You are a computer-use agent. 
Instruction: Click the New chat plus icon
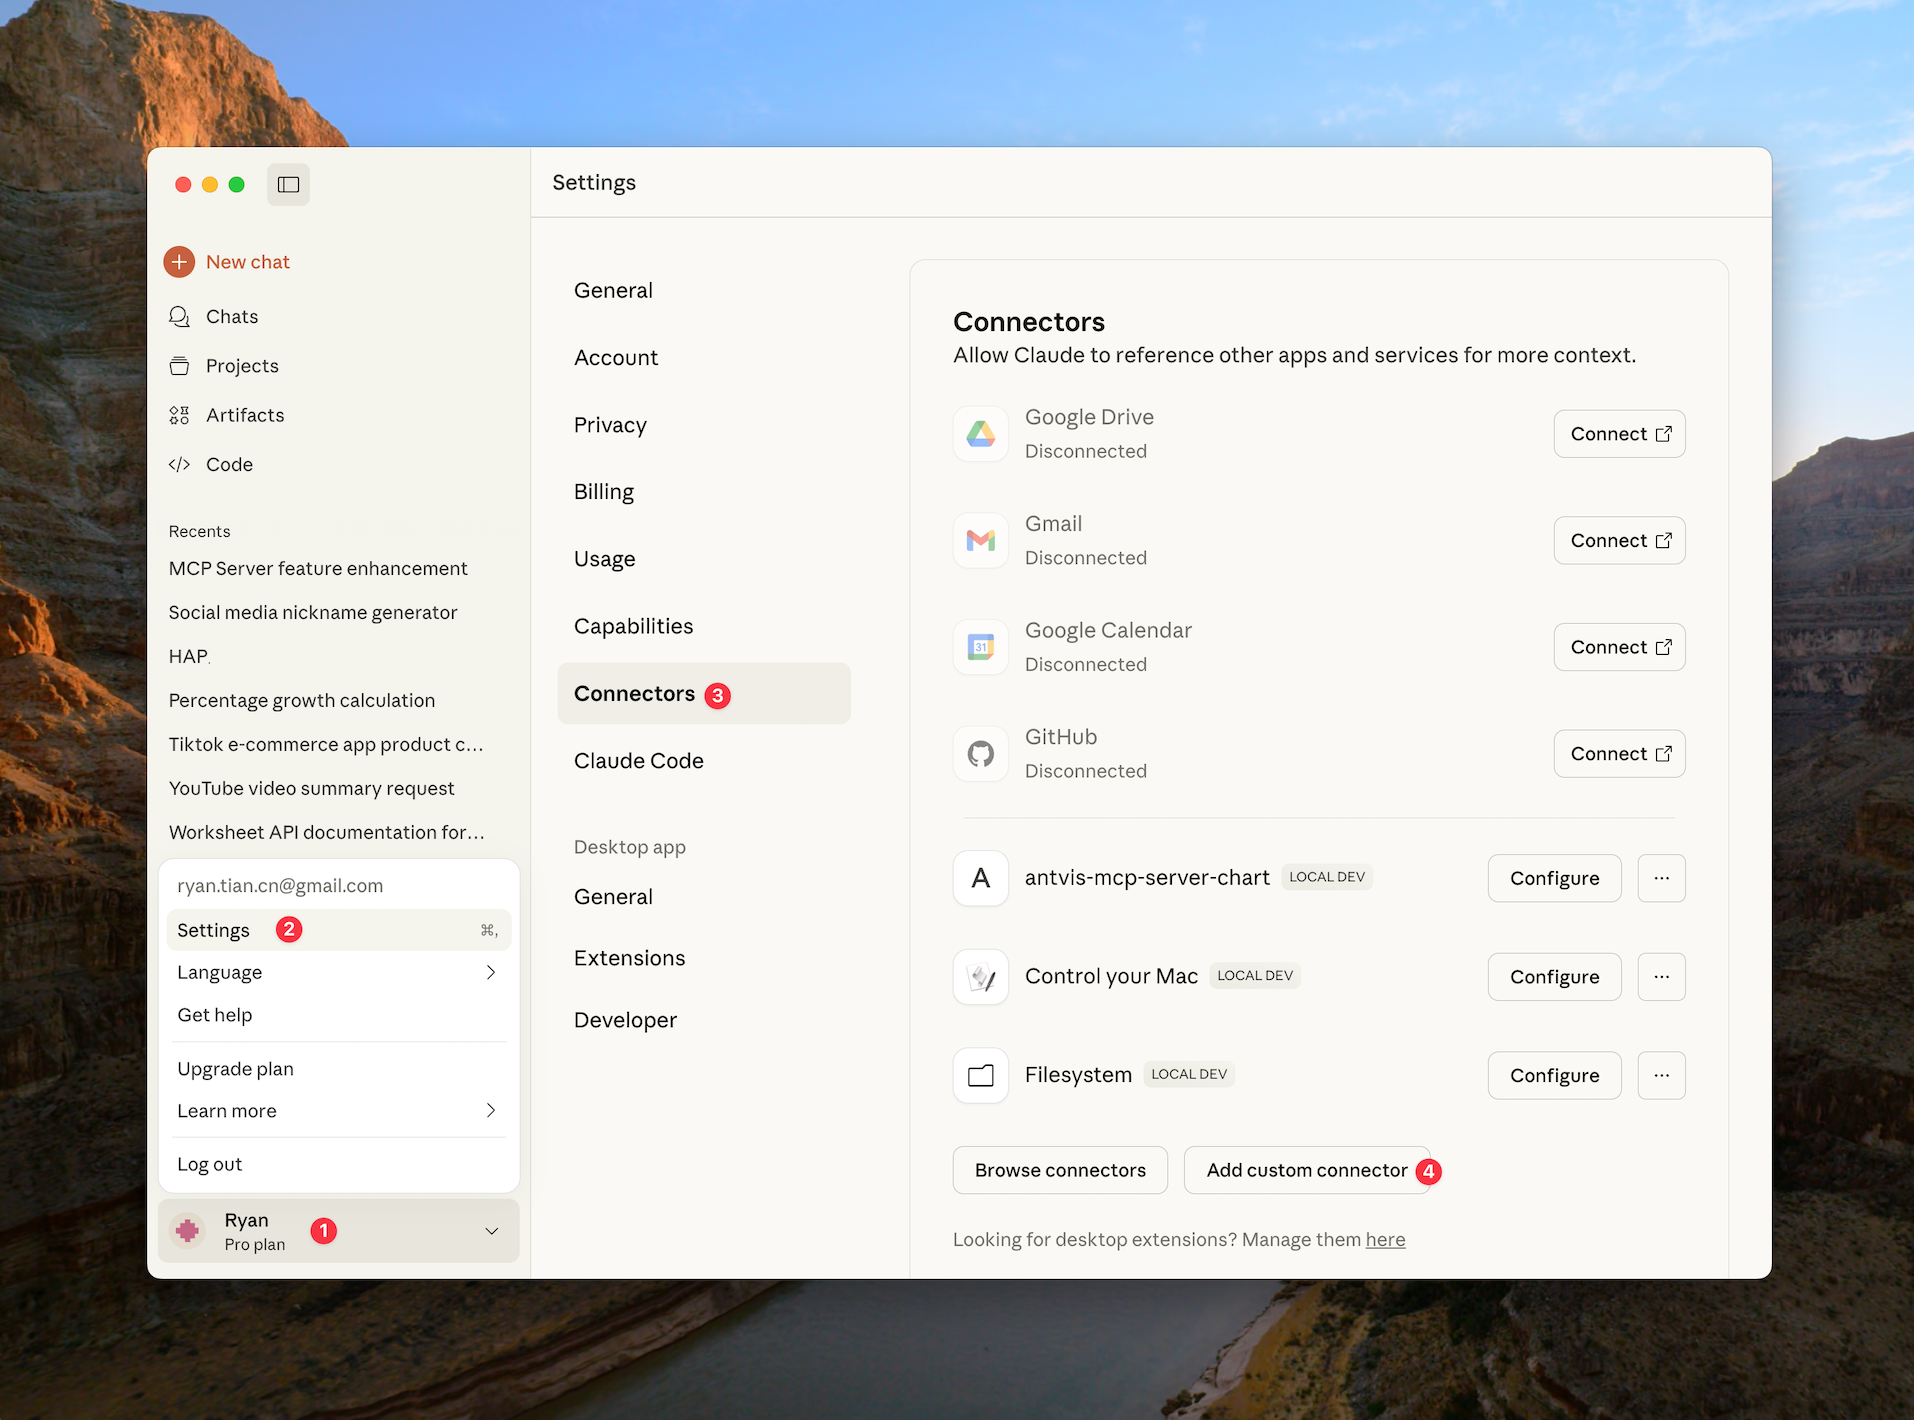point(179,262)
